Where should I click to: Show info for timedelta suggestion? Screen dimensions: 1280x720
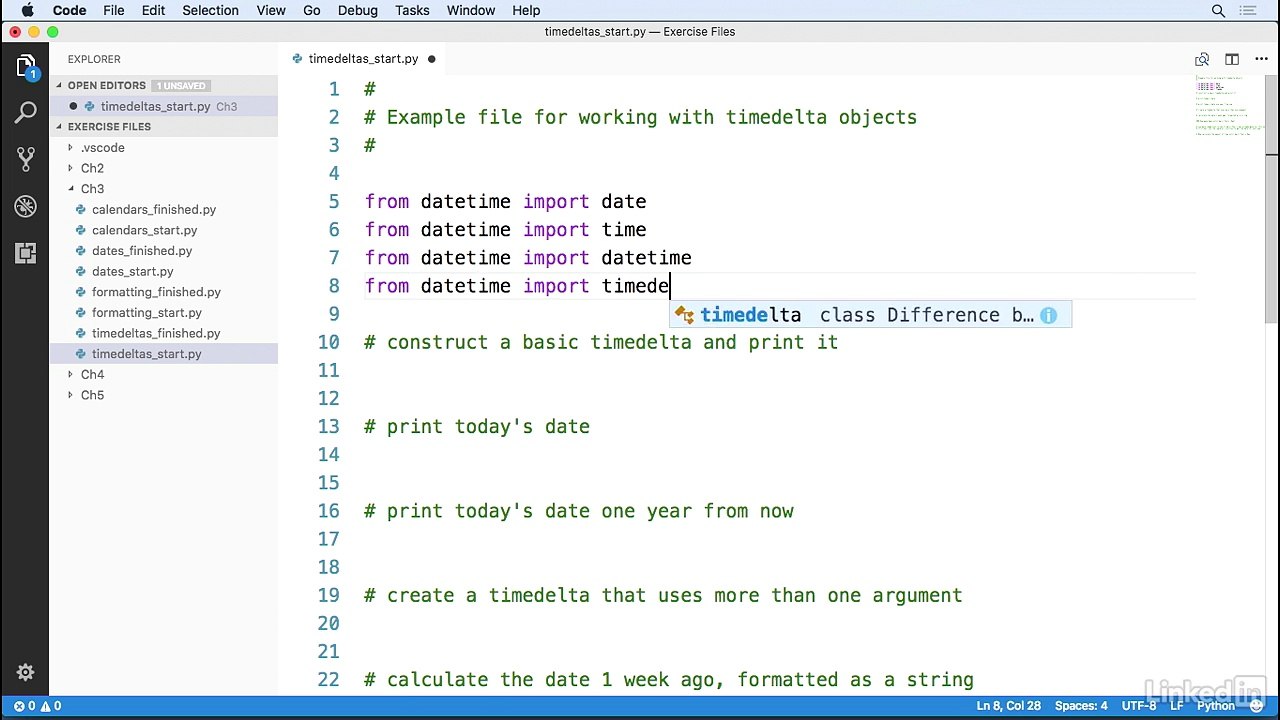[1048, 315]
